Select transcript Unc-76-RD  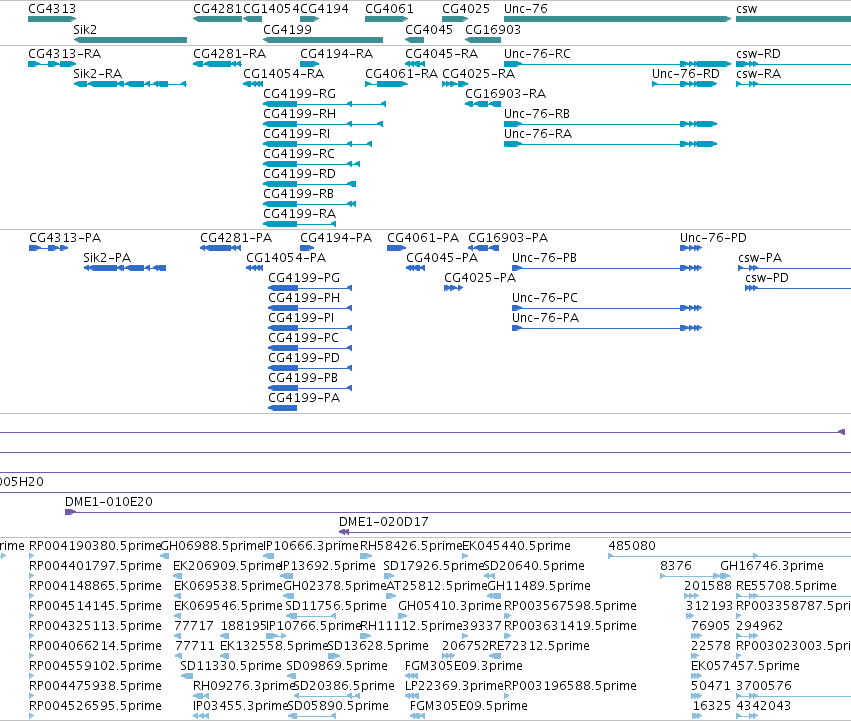tap(685, 84)
